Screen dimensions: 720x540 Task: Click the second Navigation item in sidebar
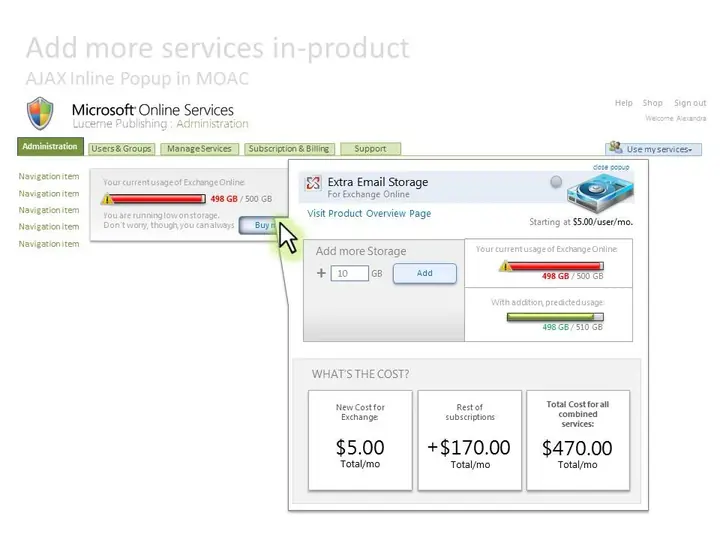click(49, 194)
